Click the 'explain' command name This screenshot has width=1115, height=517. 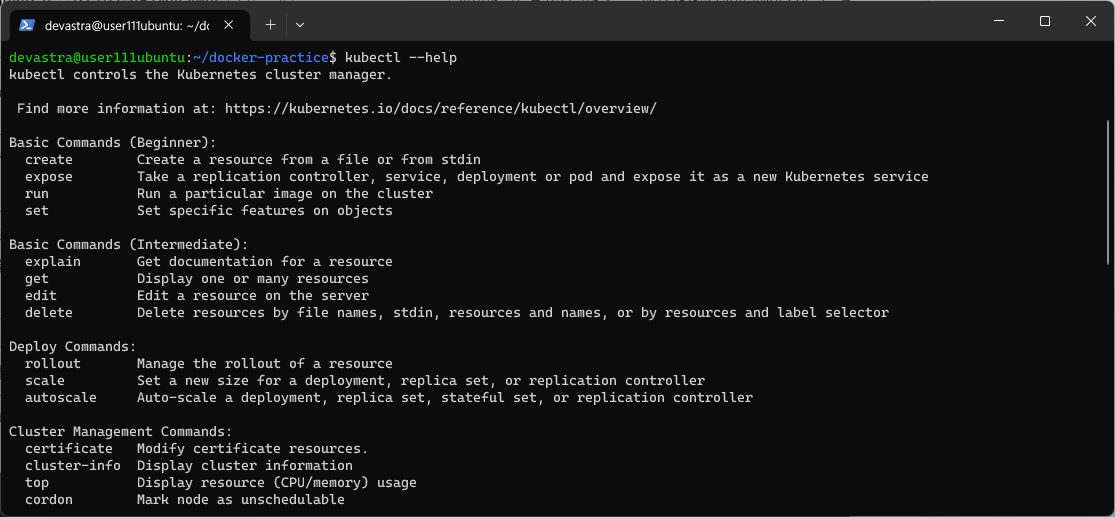[53, 262]
